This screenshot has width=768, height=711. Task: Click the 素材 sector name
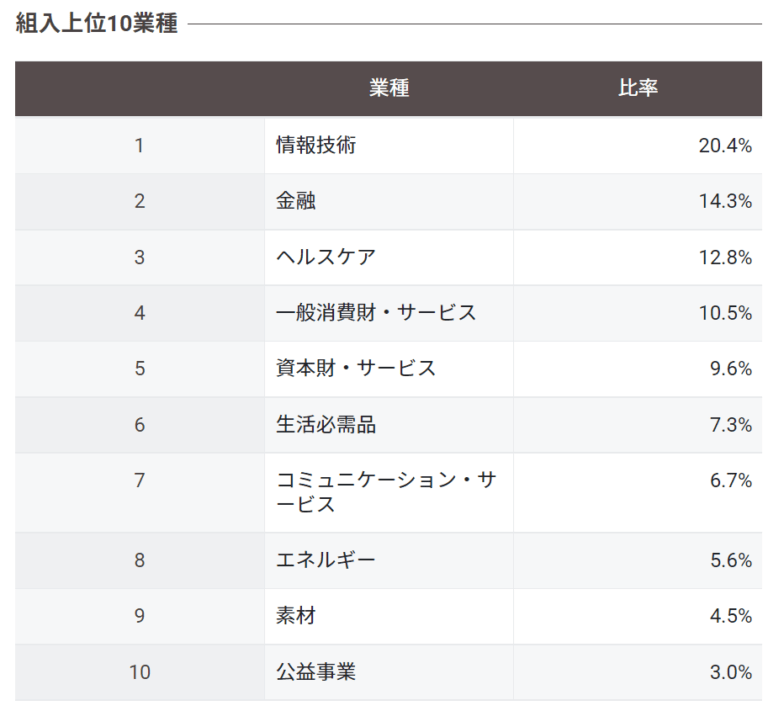click(x=296, y=616)
